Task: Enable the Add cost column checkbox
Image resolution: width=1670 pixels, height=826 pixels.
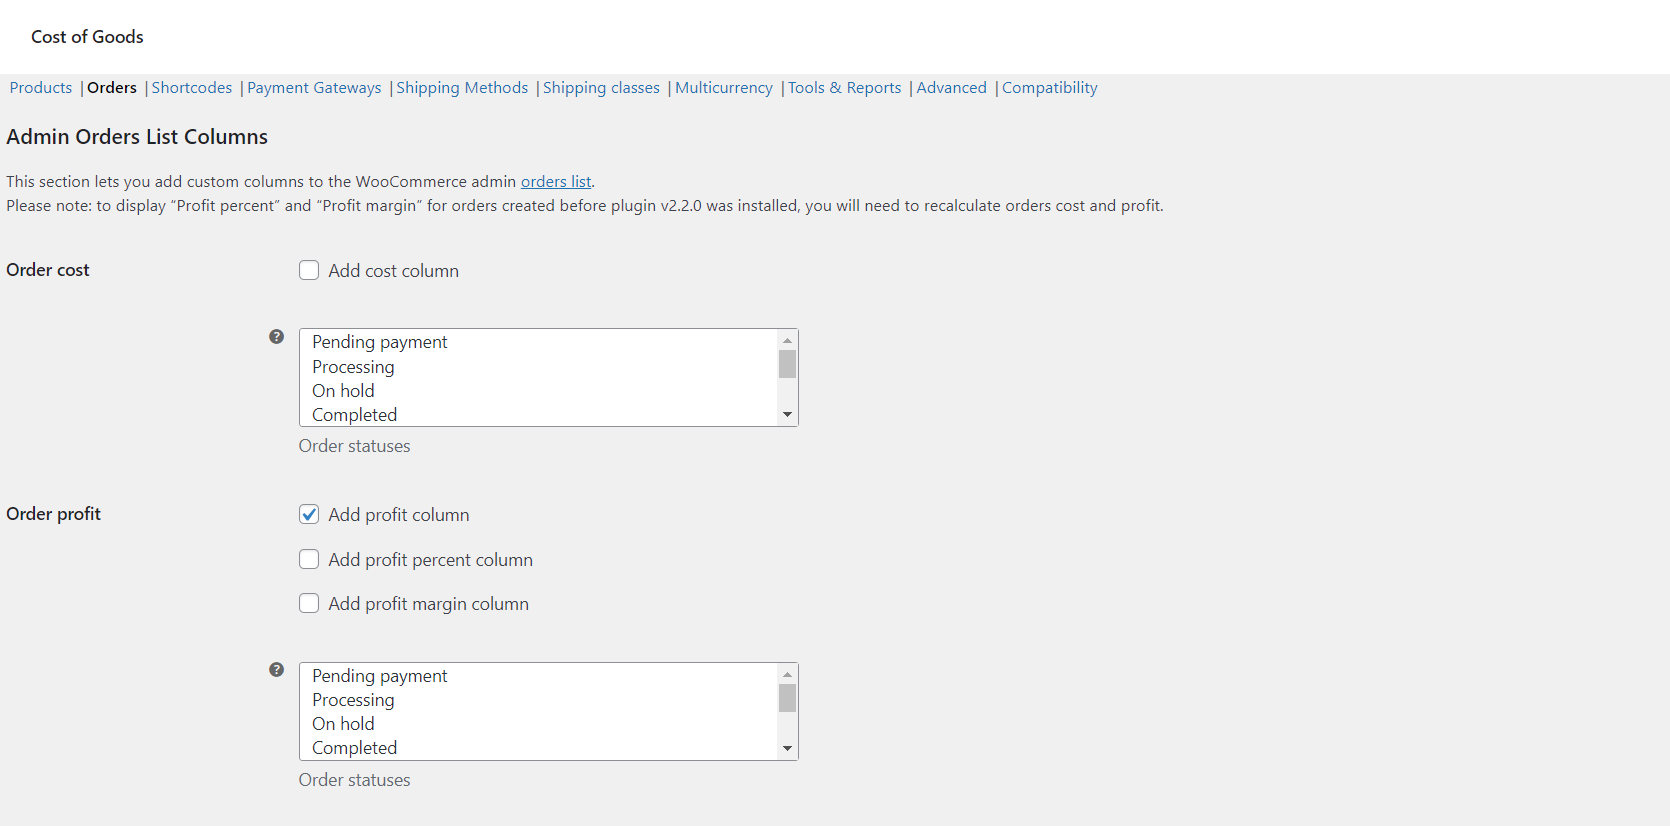Action: [309, 270]
